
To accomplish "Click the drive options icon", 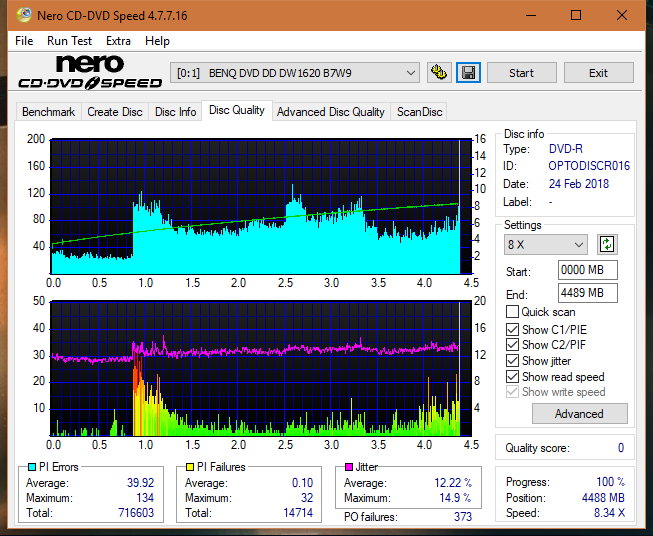I will click(x=439, y=73).
